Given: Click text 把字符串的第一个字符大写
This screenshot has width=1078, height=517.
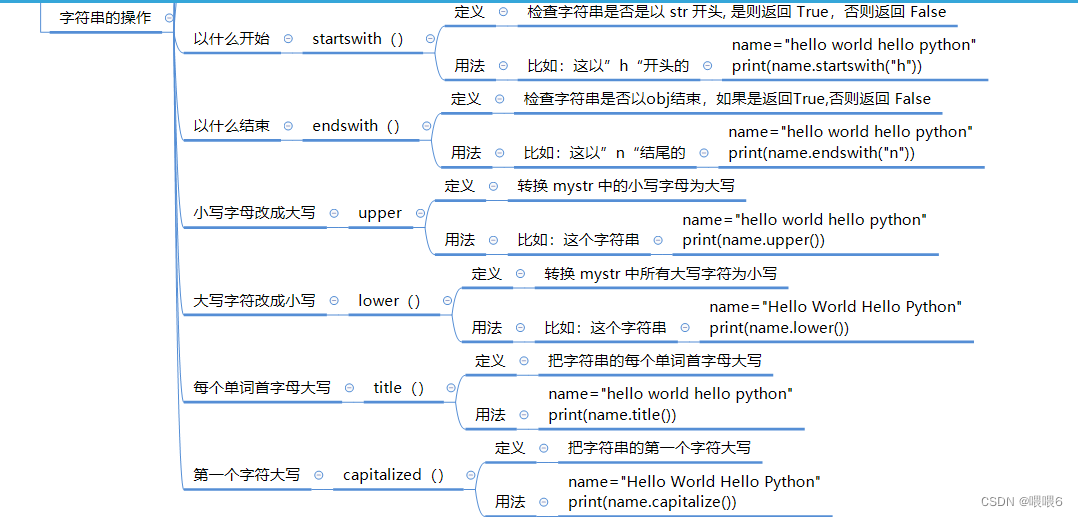Looking at the screenshot, I should [x=659, y=449].
